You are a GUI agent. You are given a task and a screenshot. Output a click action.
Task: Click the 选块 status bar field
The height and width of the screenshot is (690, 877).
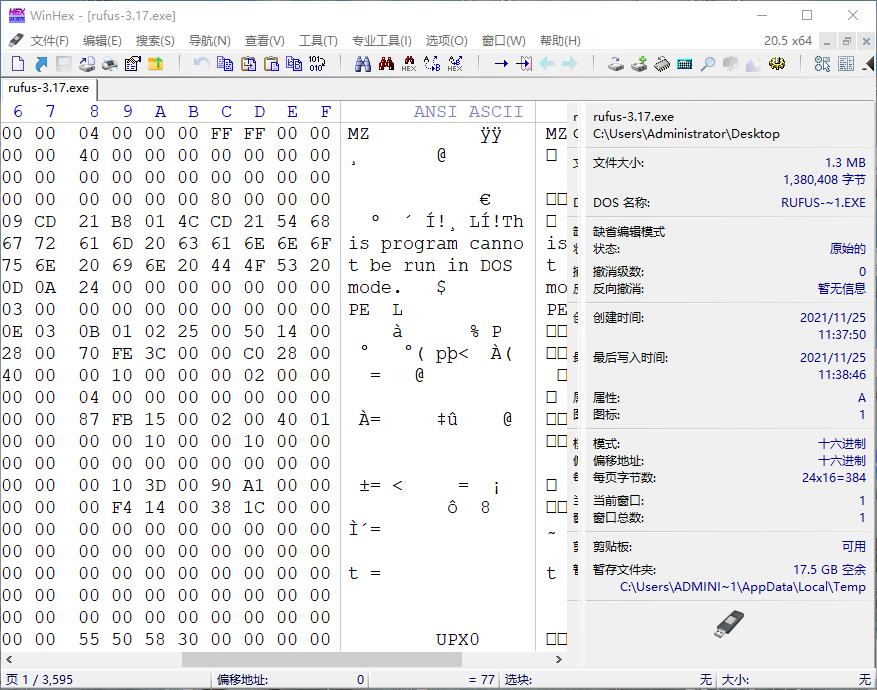pos(608,680)
